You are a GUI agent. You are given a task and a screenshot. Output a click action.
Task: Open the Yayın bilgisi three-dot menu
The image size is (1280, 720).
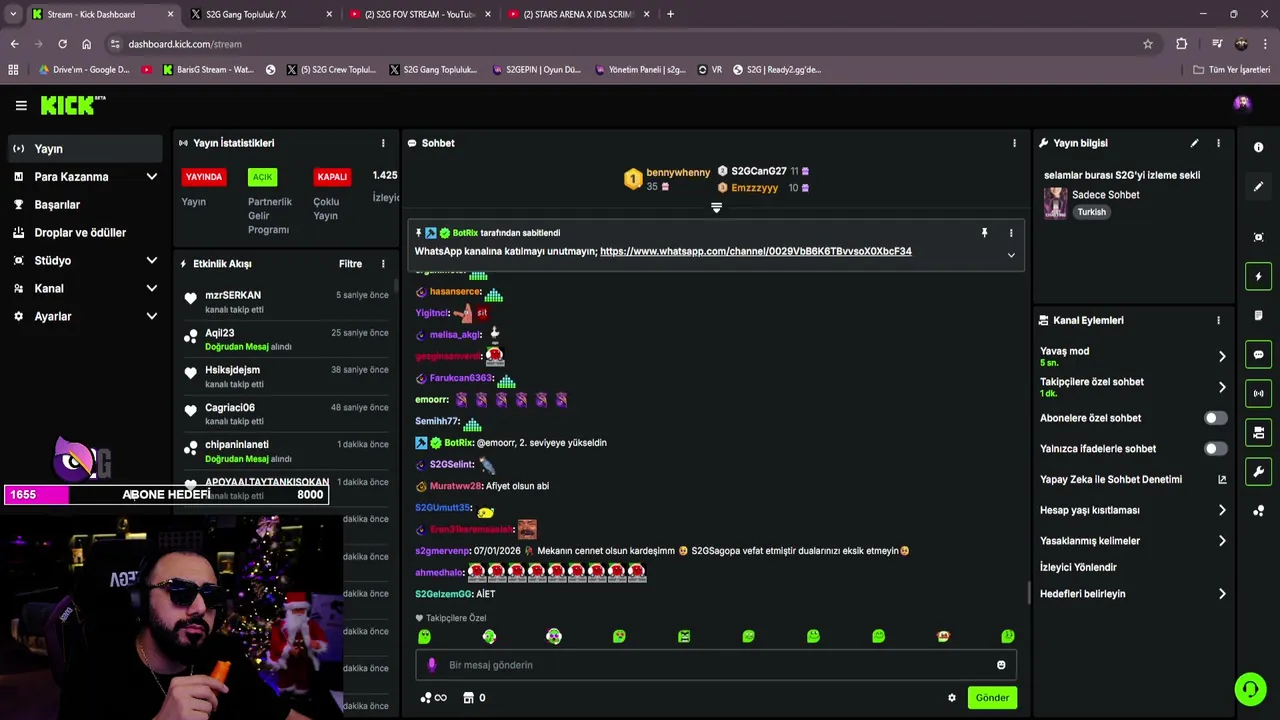tap(1218, 143)
